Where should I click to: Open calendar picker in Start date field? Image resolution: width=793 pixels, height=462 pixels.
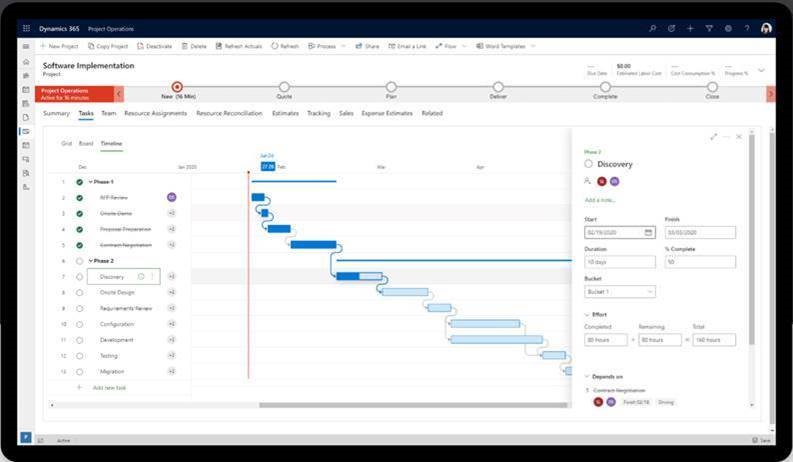pos(649,232)
